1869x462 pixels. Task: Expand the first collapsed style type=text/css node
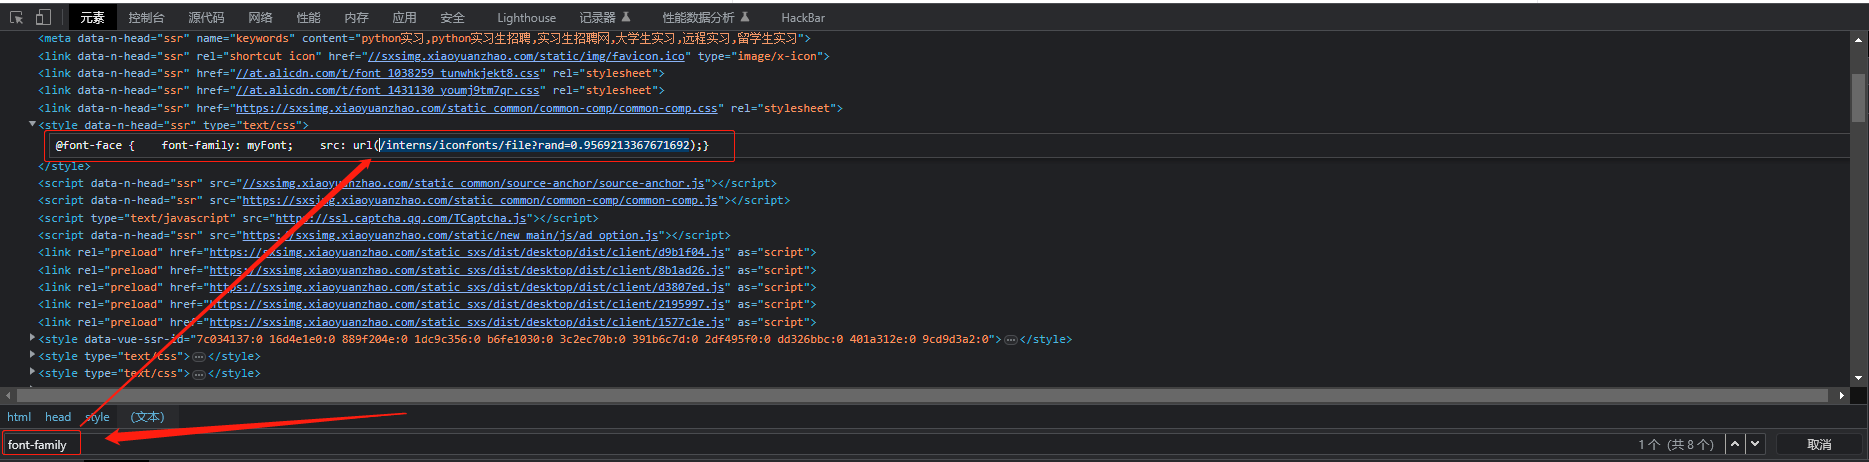(x=33, y=356)
